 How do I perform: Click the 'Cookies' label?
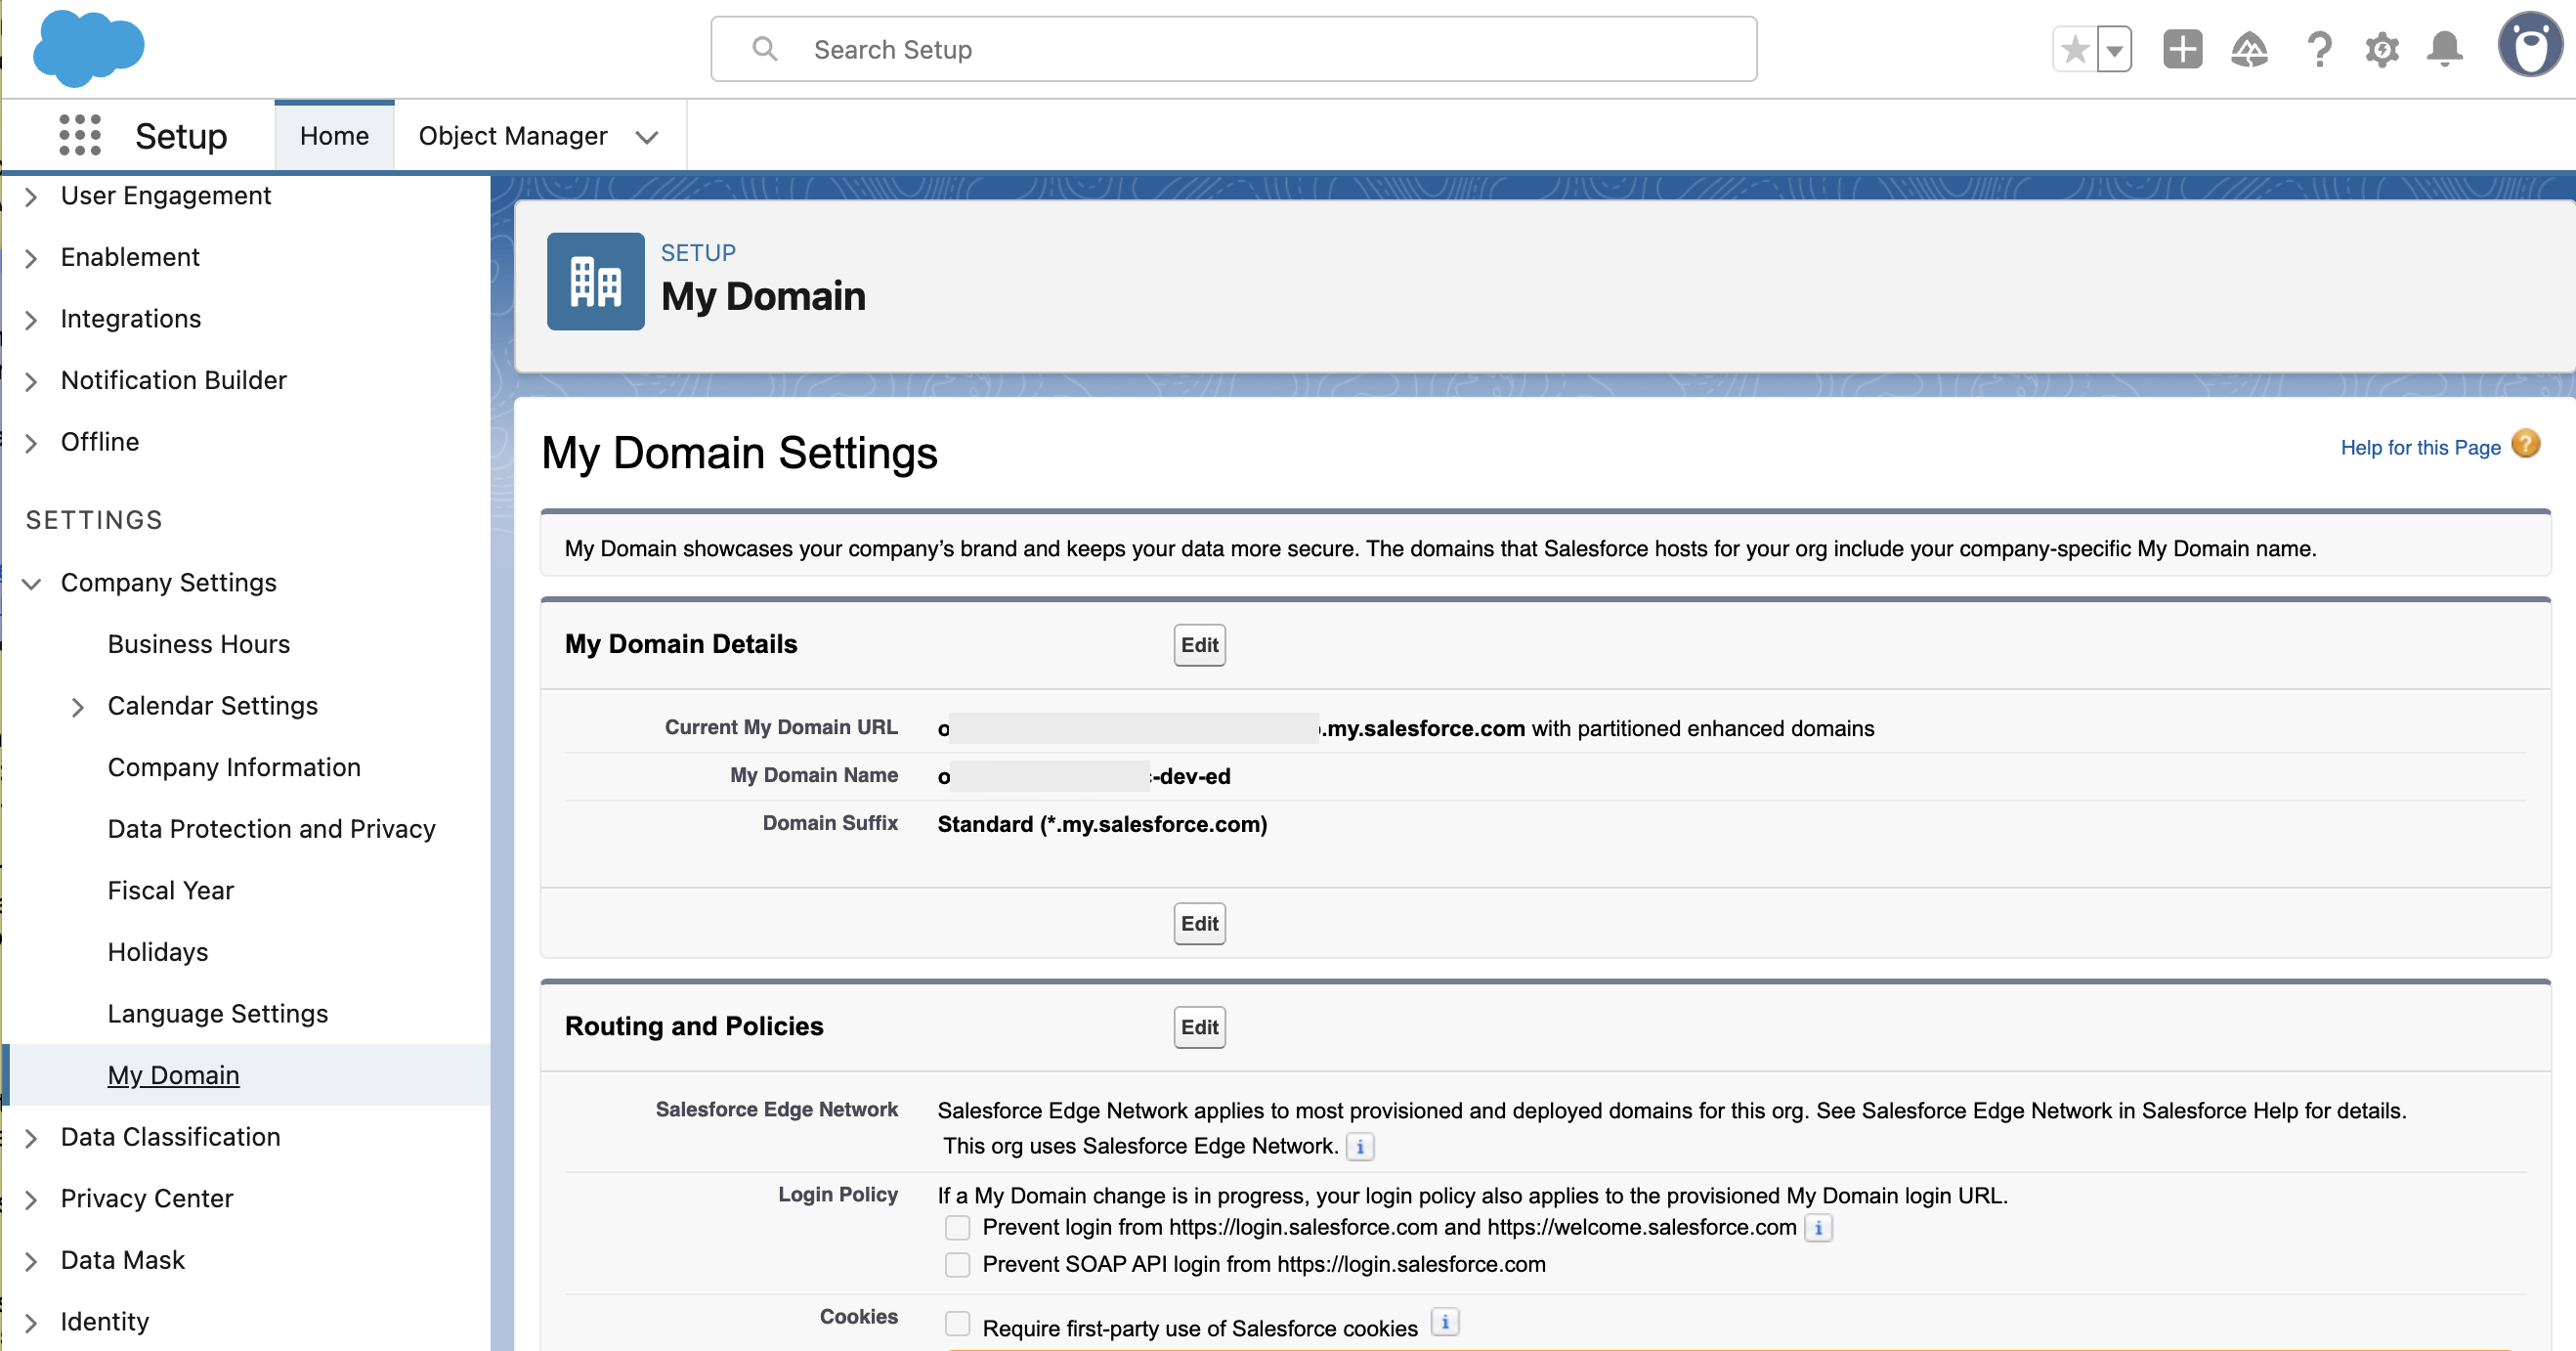coord(858,1316)
